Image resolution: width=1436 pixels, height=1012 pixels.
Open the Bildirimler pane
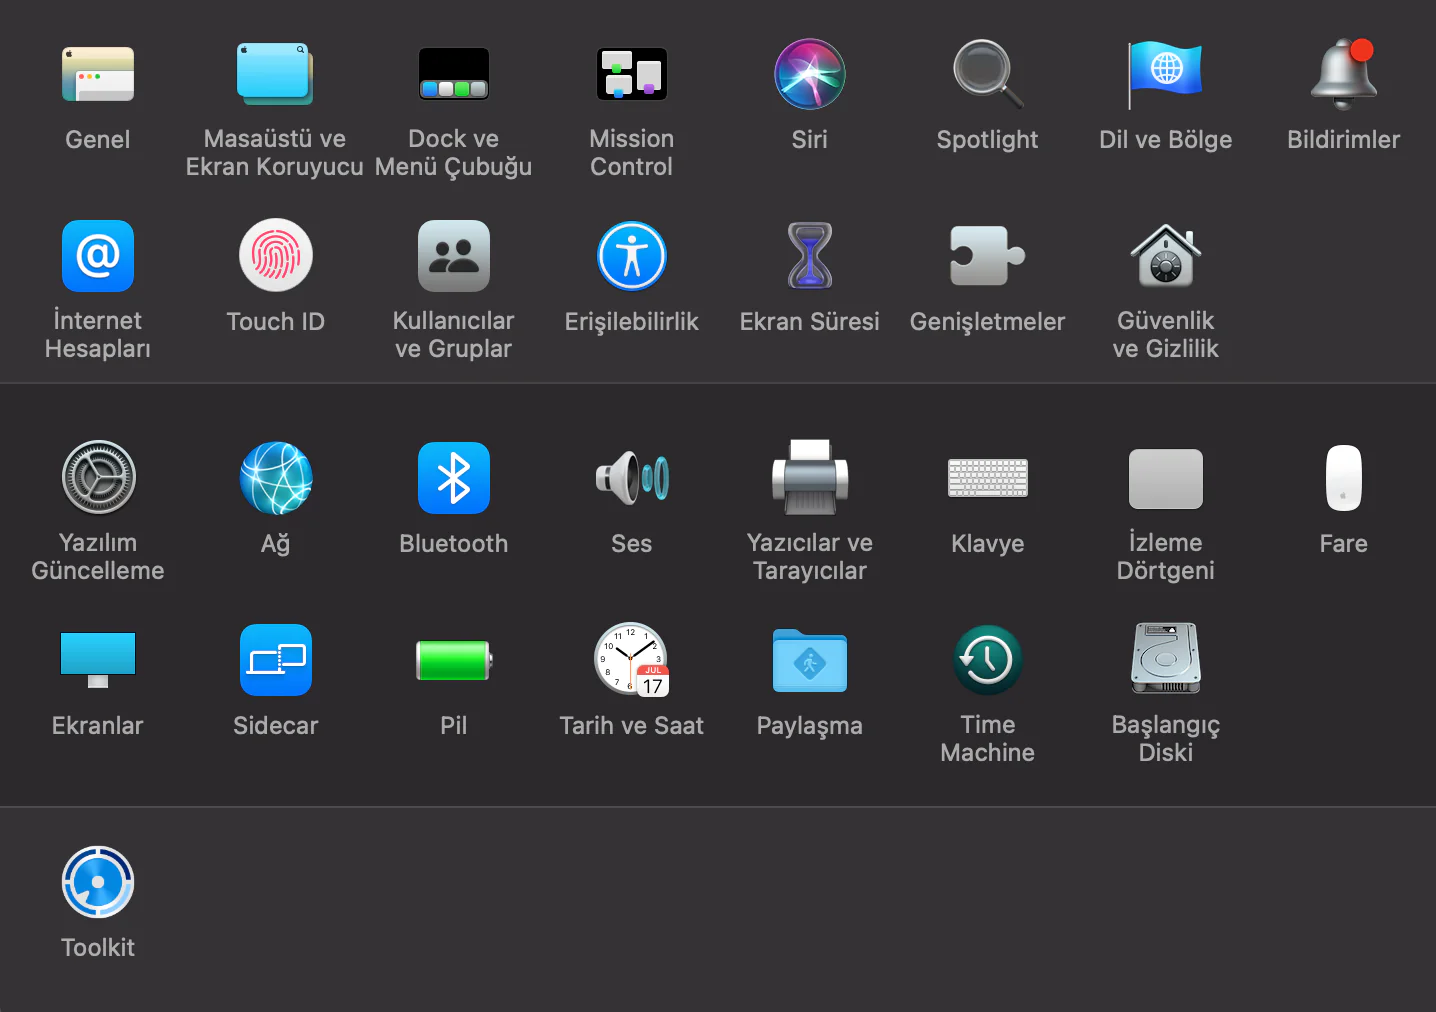[x=1343, y=74]
